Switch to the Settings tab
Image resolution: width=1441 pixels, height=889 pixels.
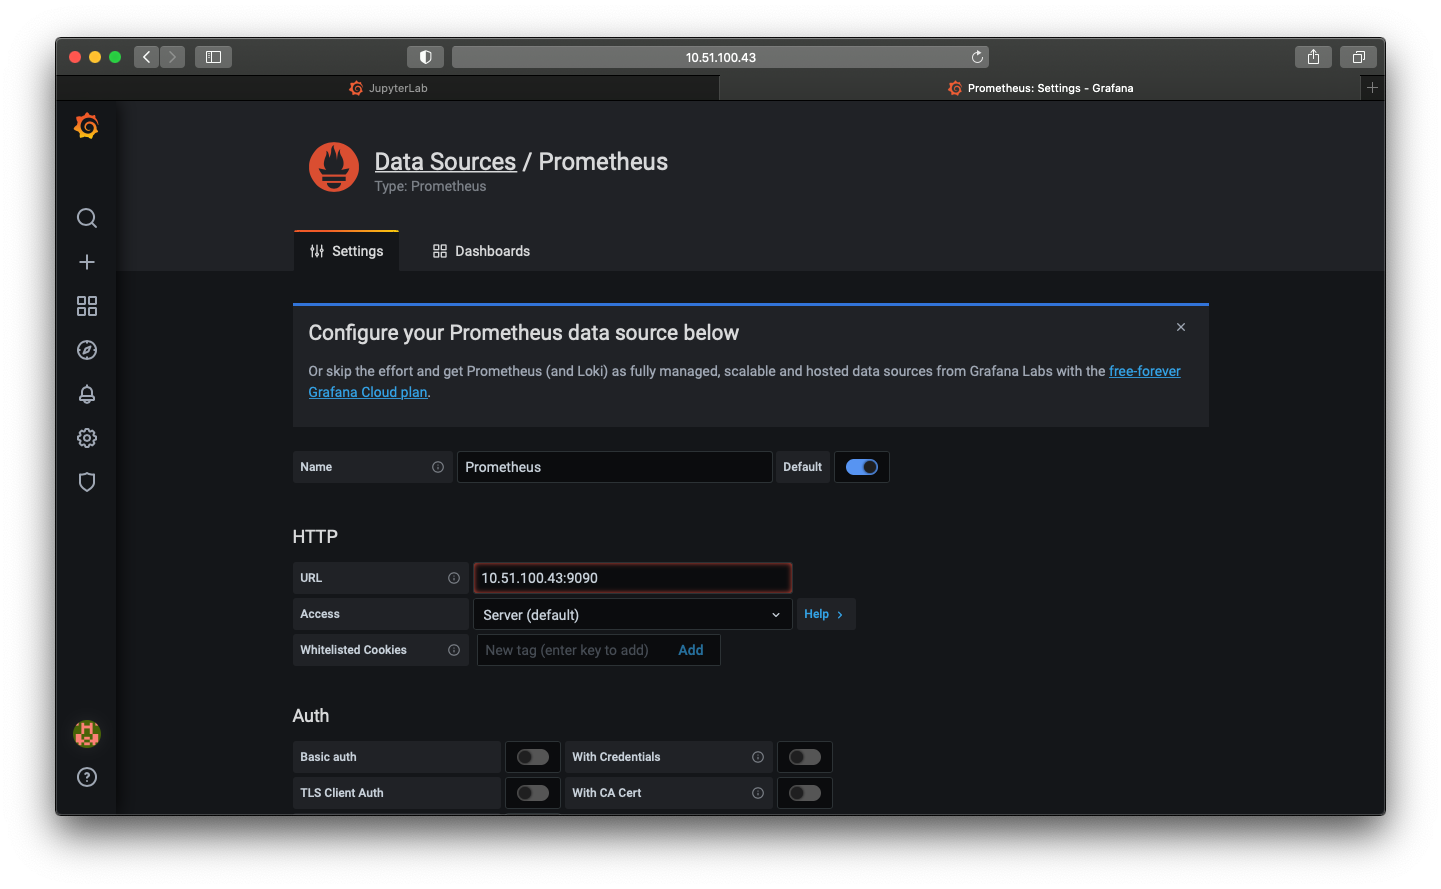[x=347, y=251]
